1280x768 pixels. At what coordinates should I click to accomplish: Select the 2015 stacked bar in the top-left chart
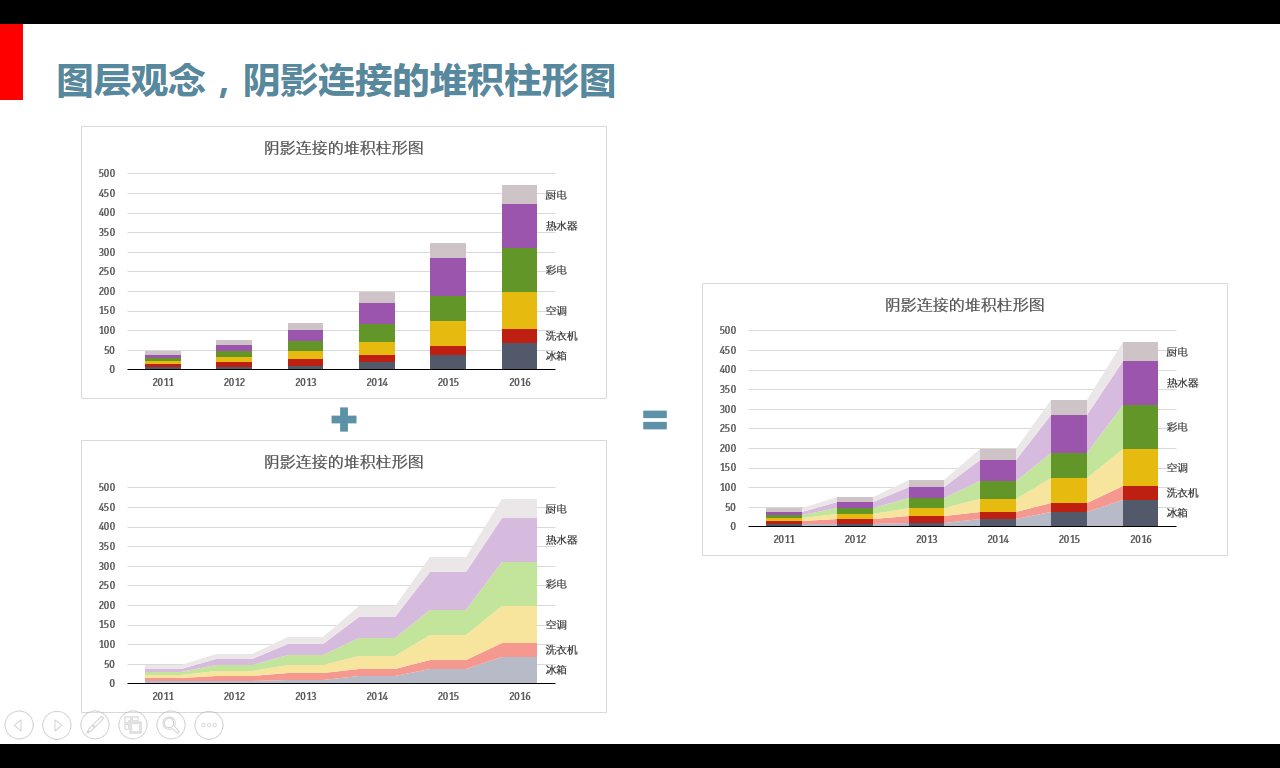pos(448,306)
